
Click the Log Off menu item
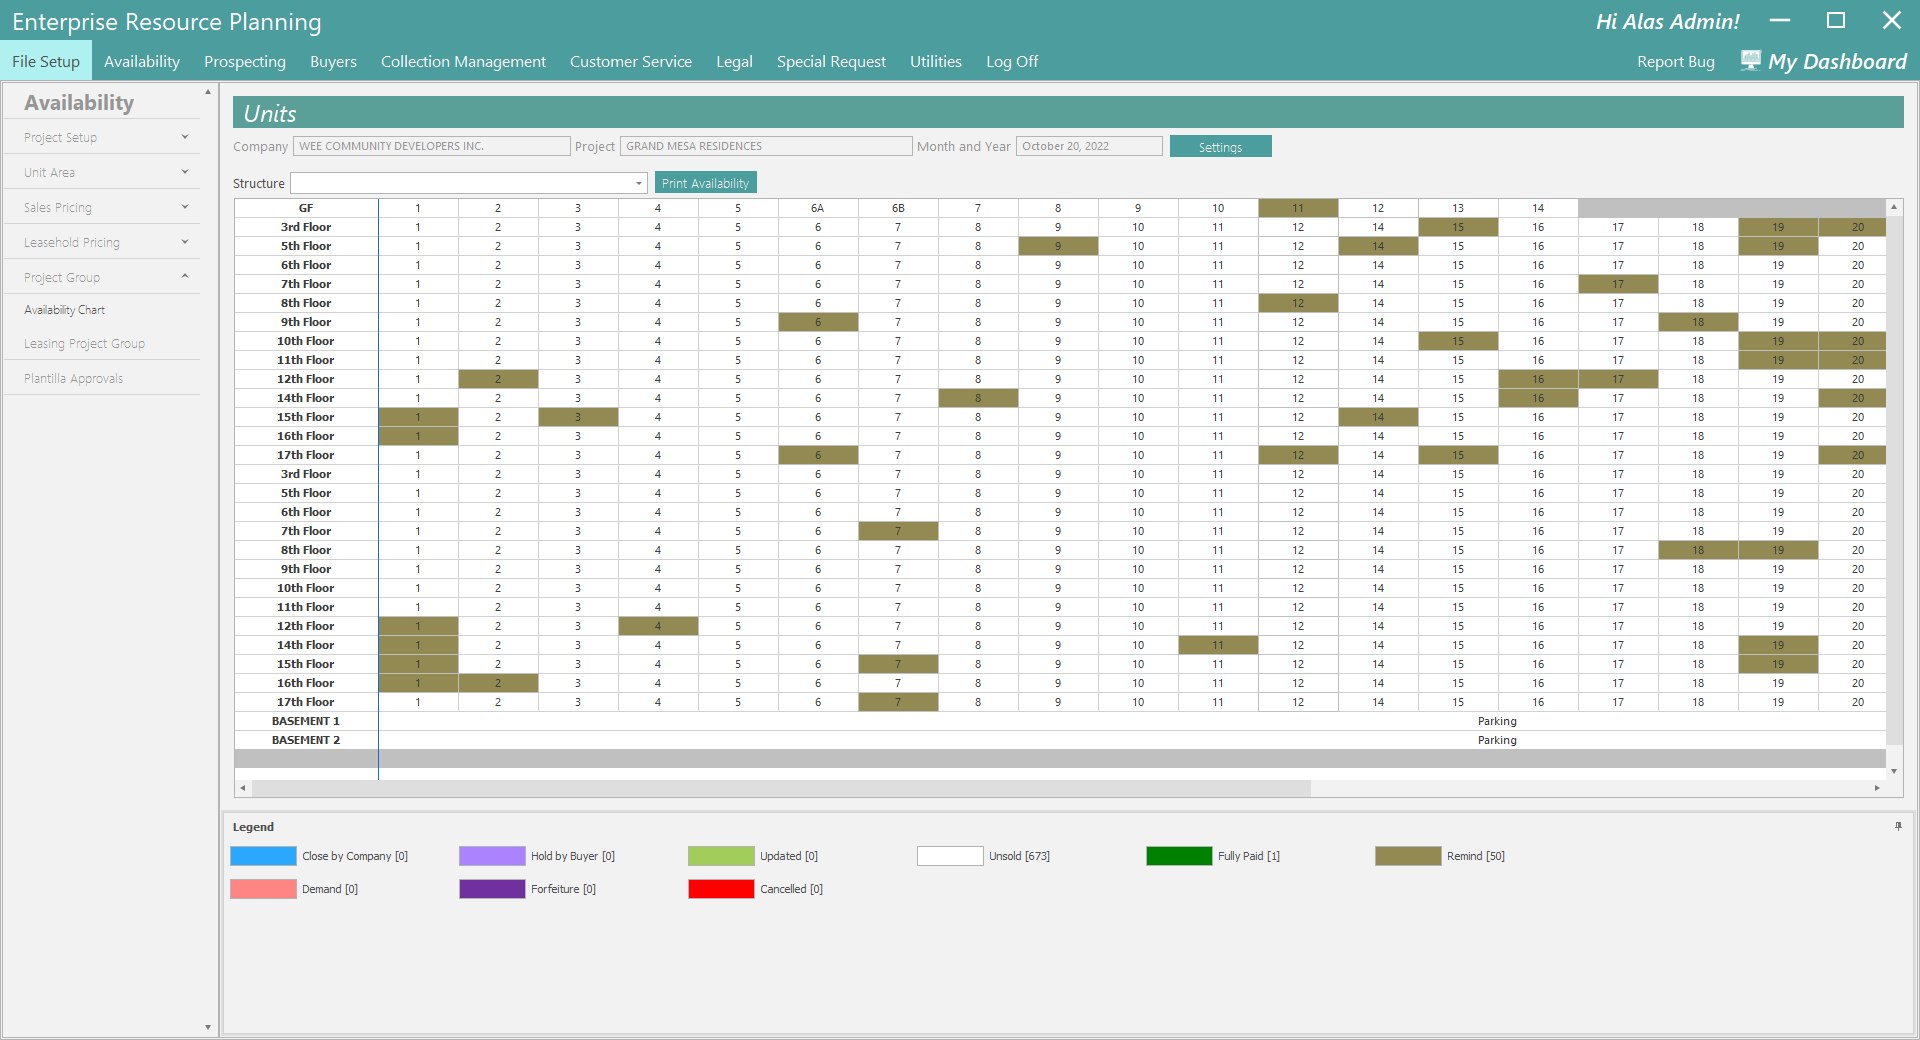(1012, 61)
